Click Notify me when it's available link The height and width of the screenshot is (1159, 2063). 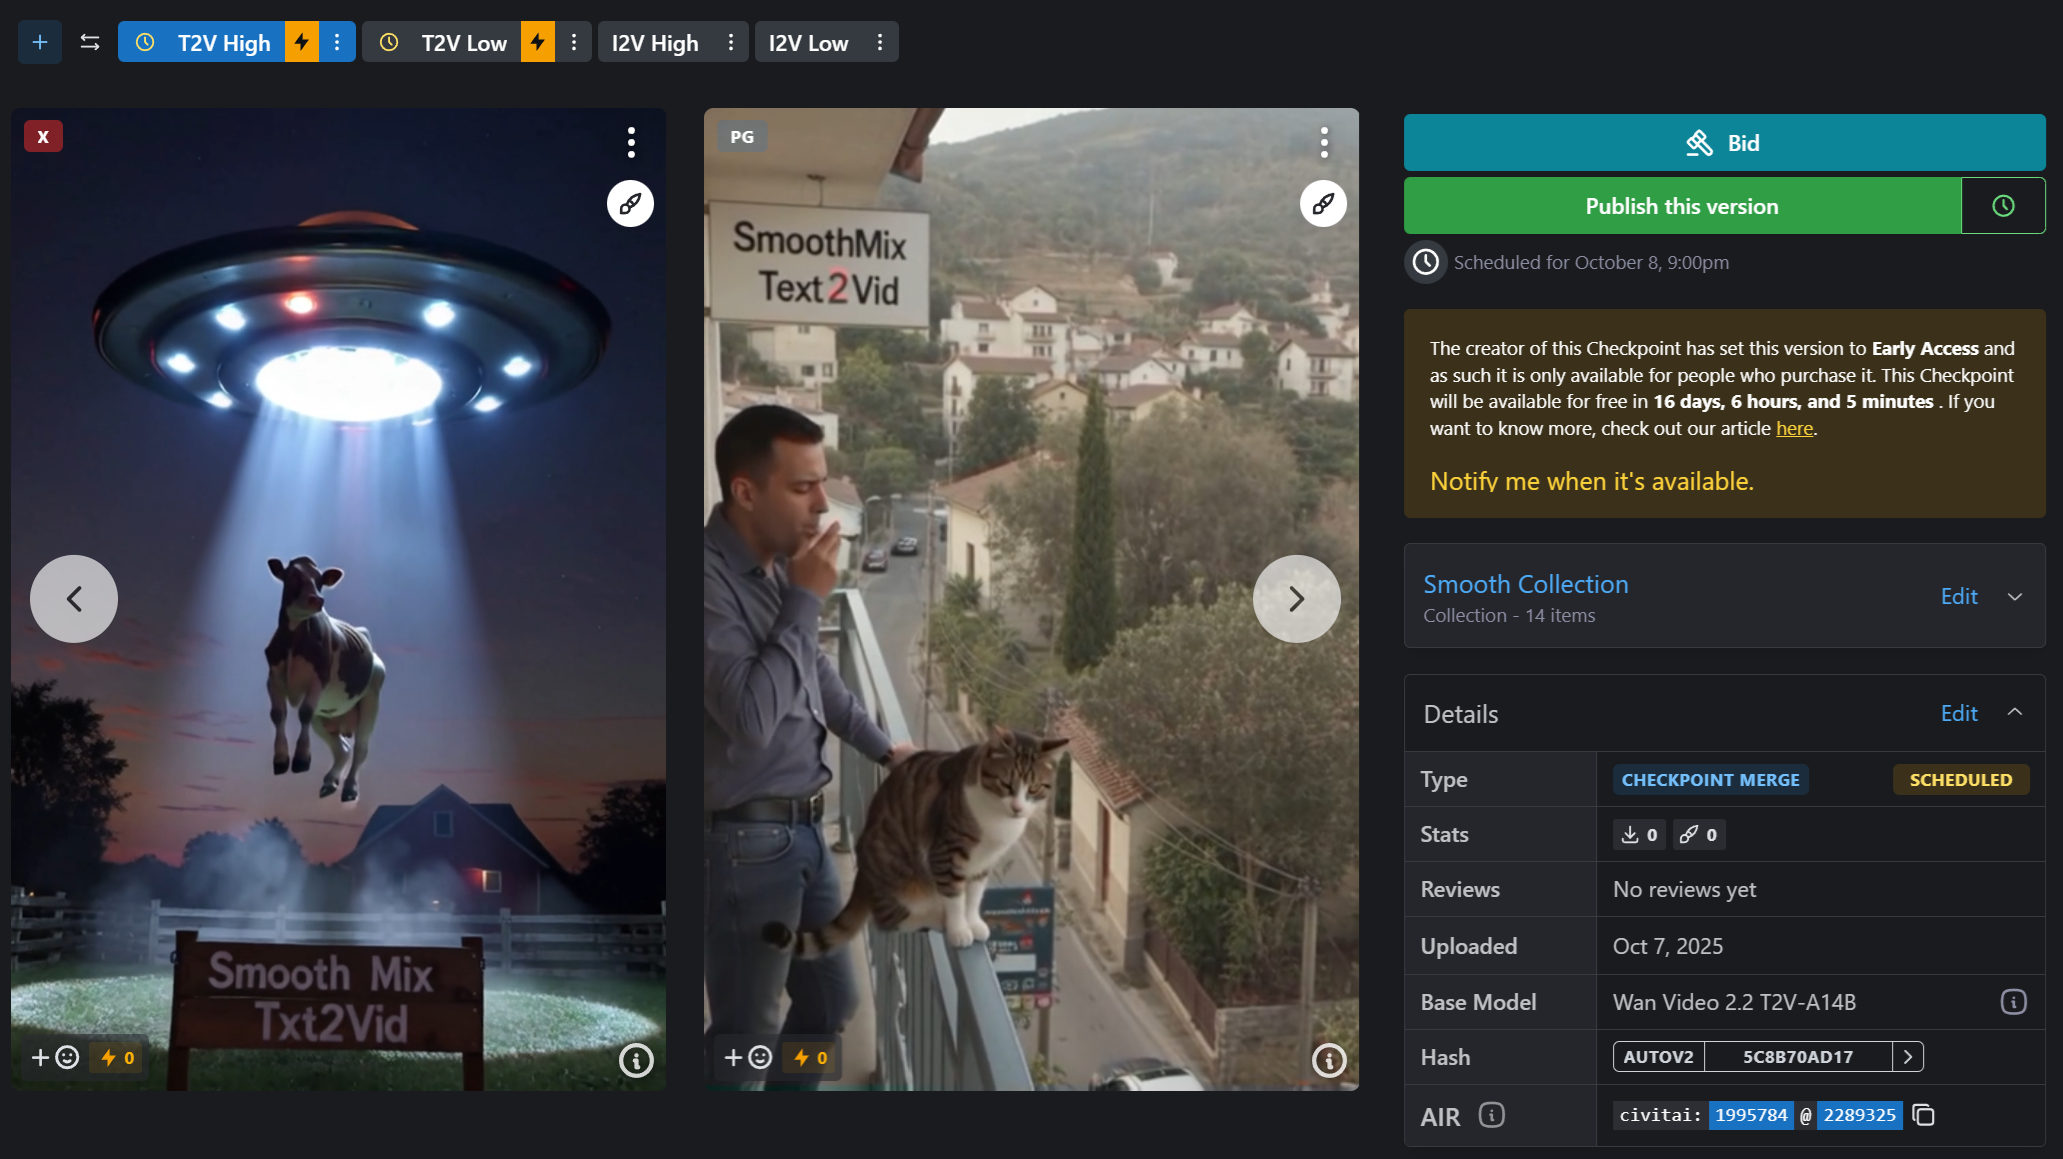1591,481
